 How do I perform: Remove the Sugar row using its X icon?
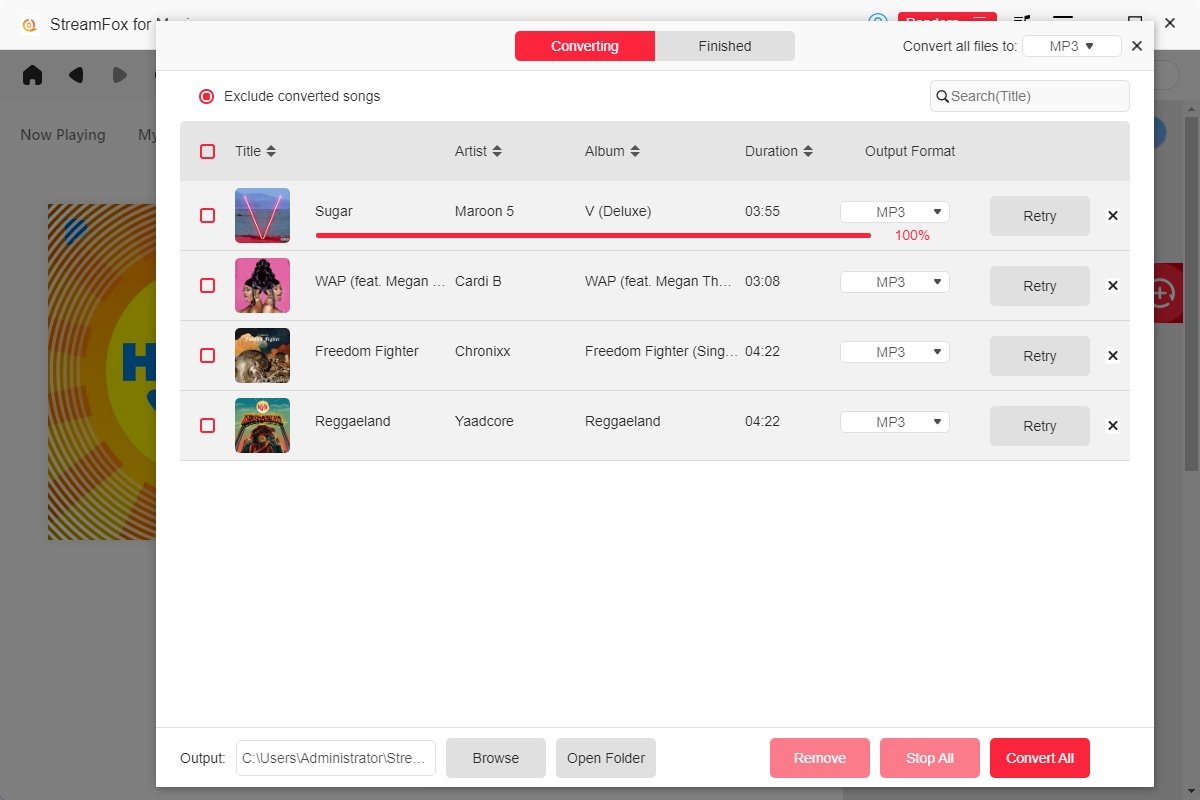(1113, 216)
